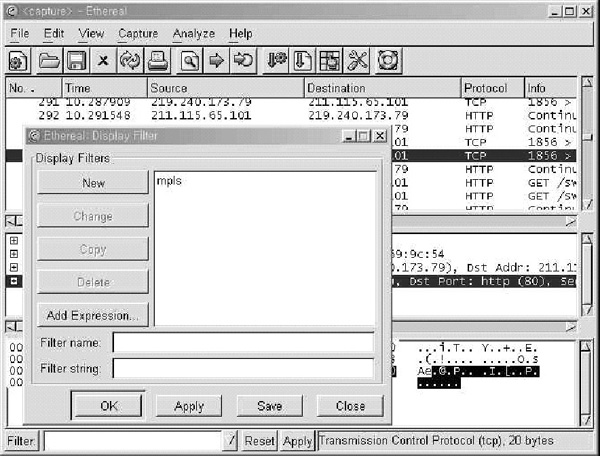The width and height of the screenshot is (600, 456).
Task: Click protocol tree scrollbar down arrow
Action: [x=587, y=309]
